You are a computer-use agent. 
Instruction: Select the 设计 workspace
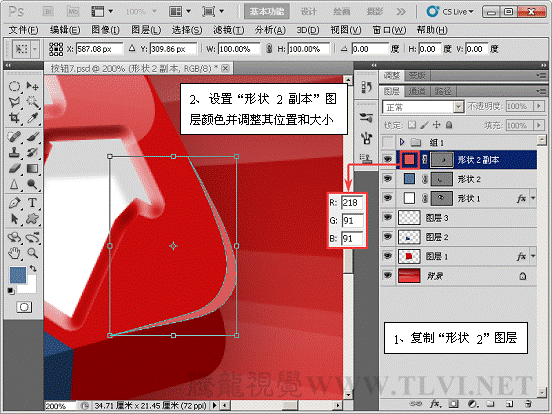click(308, 12)
